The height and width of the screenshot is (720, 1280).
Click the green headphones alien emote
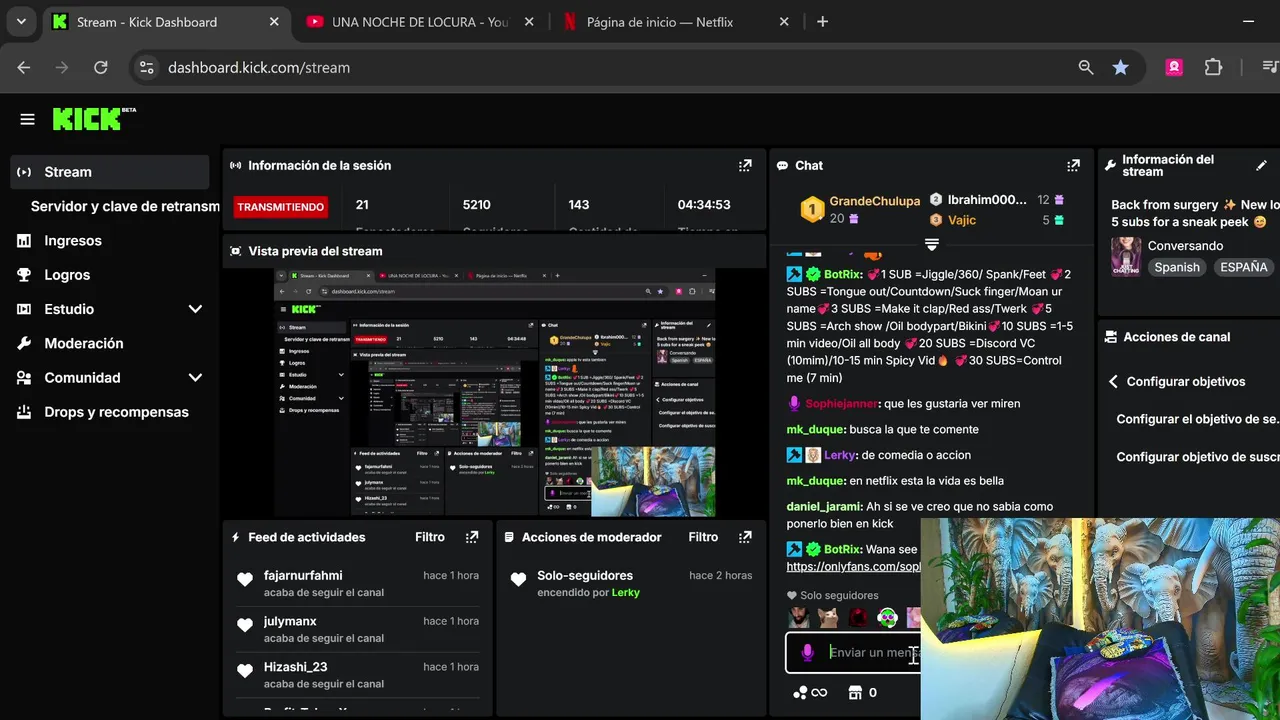coord(887,618)
